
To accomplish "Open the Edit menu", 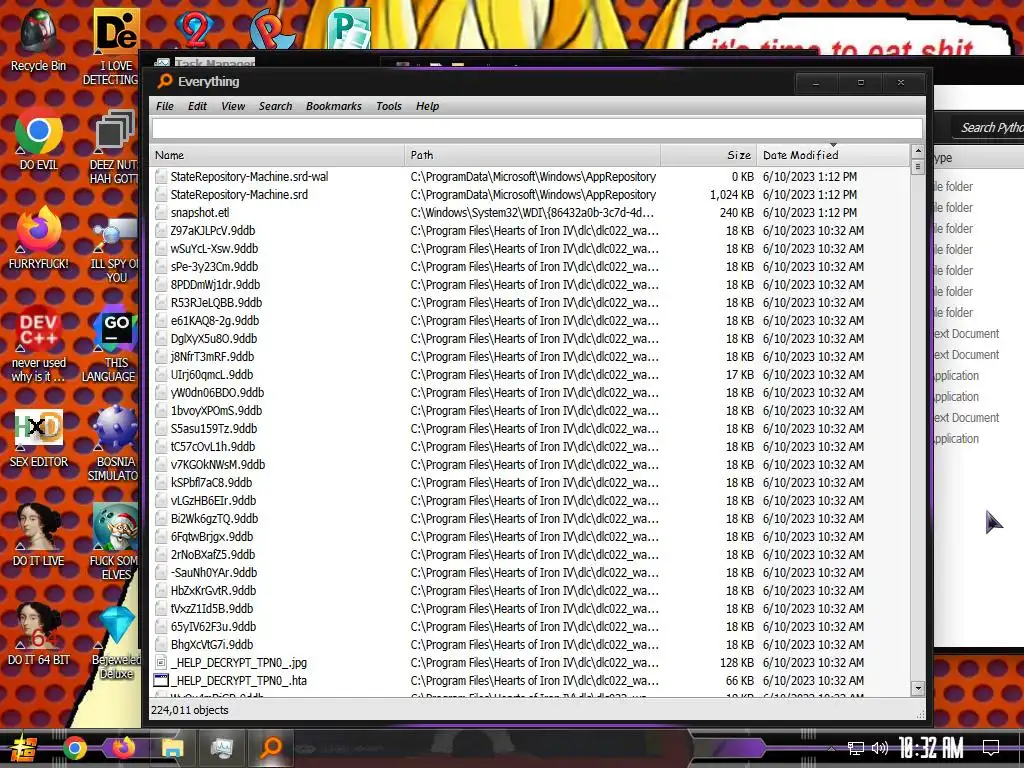I will (197, 106).
